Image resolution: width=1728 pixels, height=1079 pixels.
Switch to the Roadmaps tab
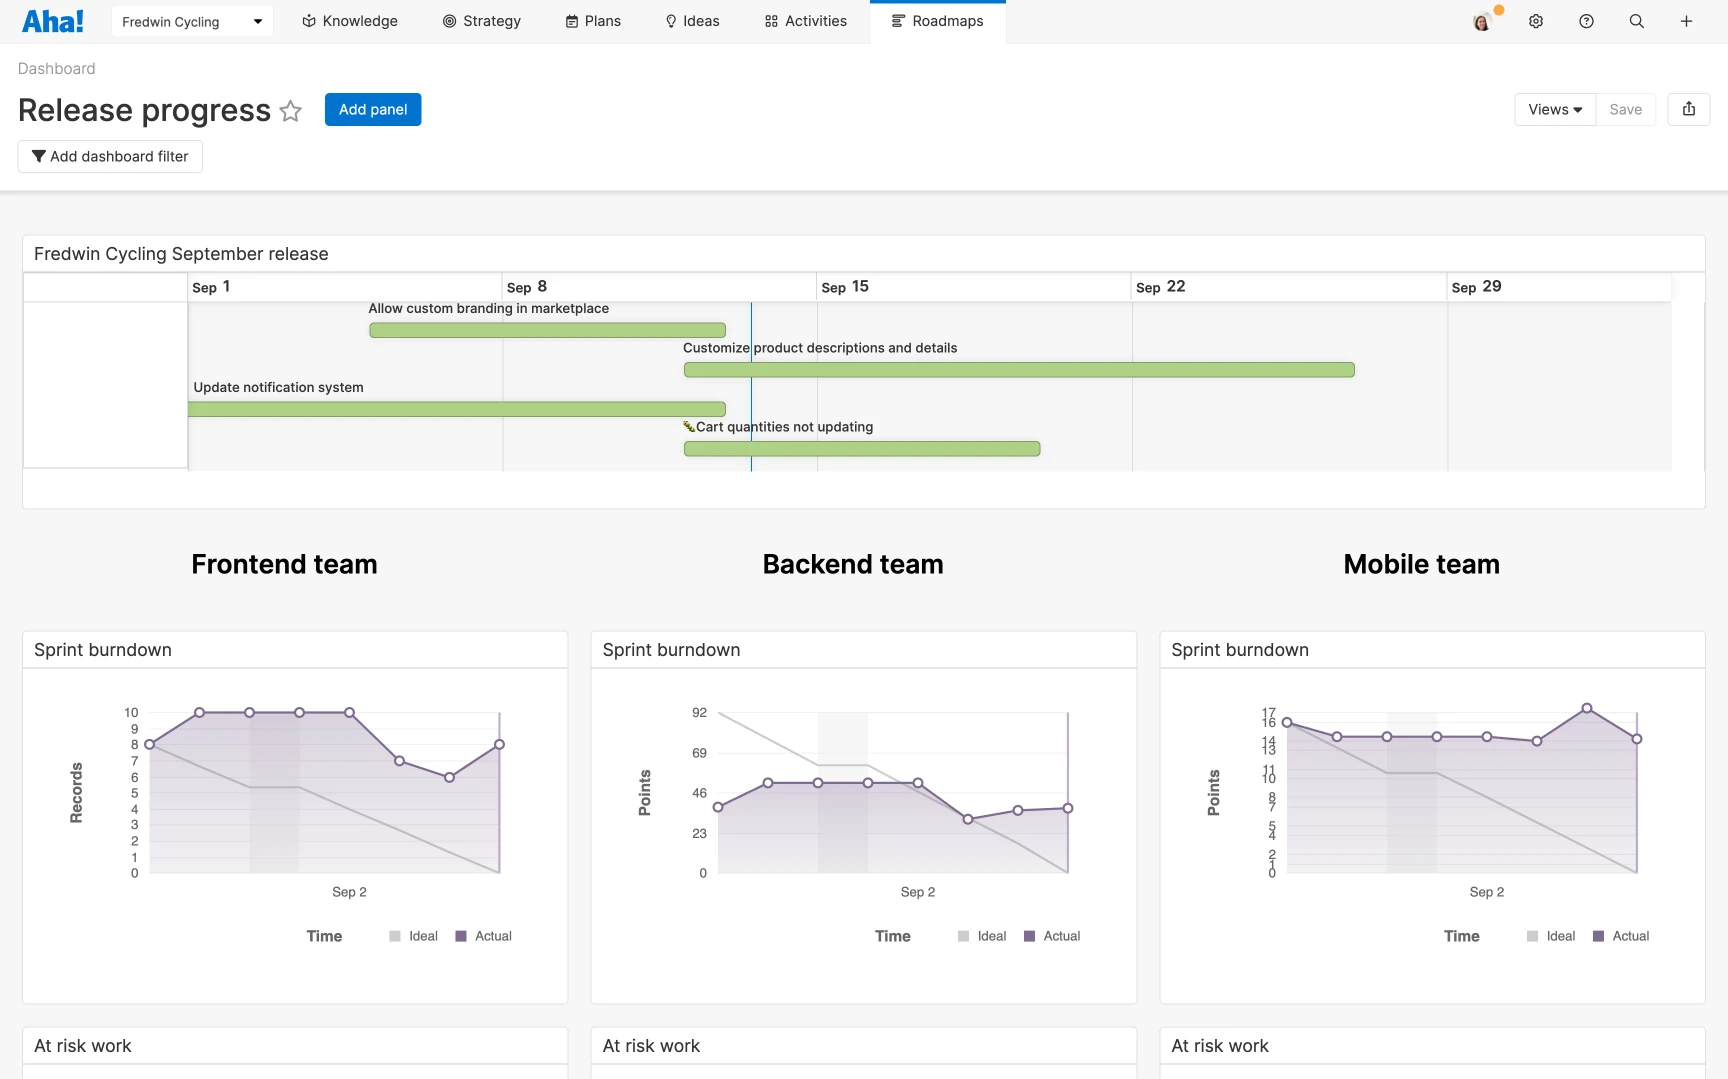(937, 20)
